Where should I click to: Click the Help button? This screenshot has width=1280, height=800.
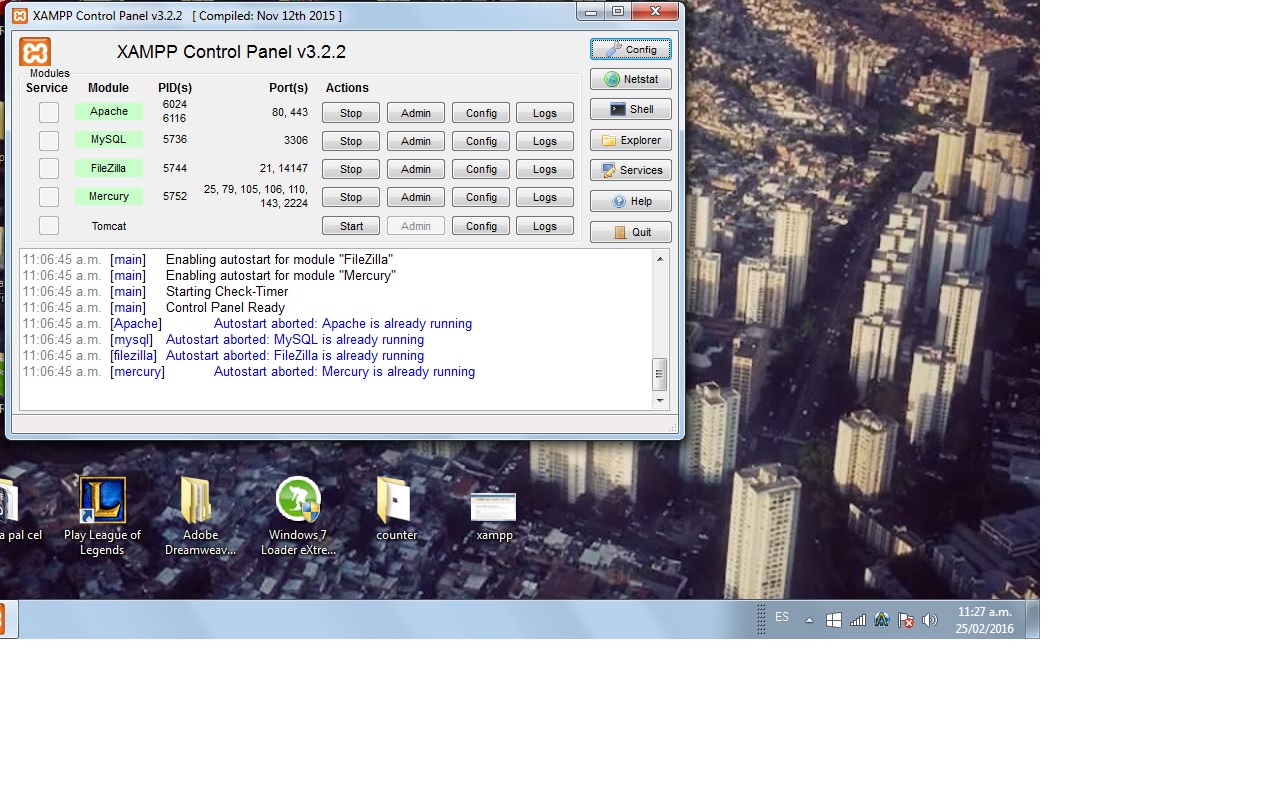coord(630,201)
